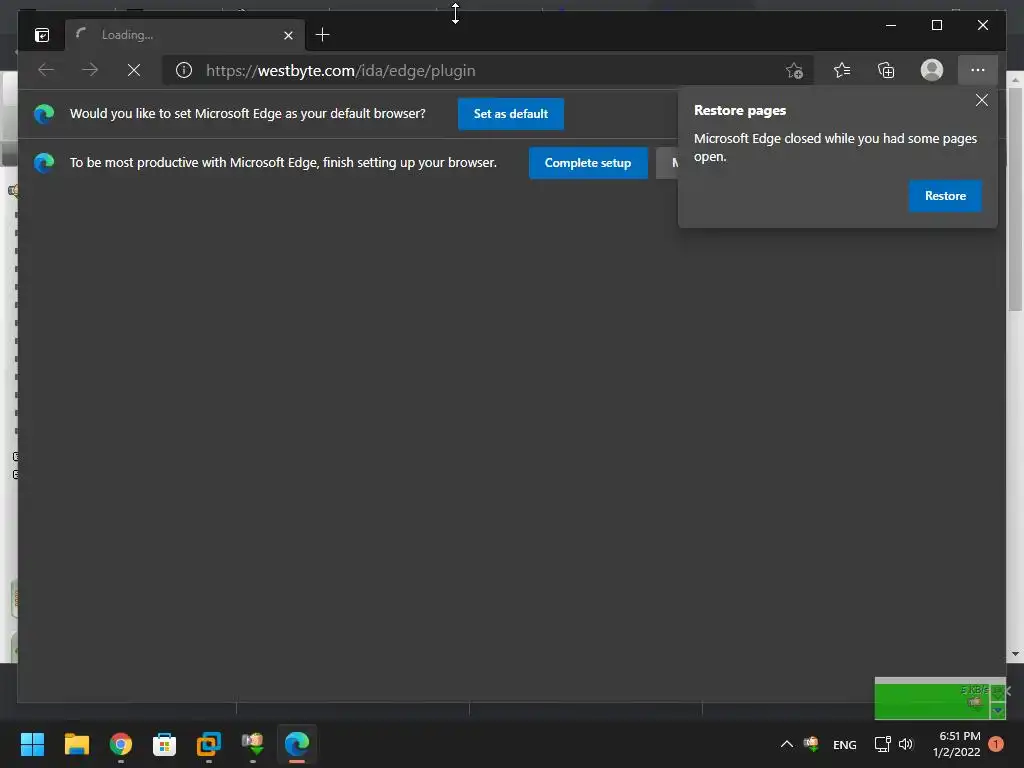Click Microsoft Edge taskbar icon
The height and width of the screenshot is (768, 1024).
point(297,744)
